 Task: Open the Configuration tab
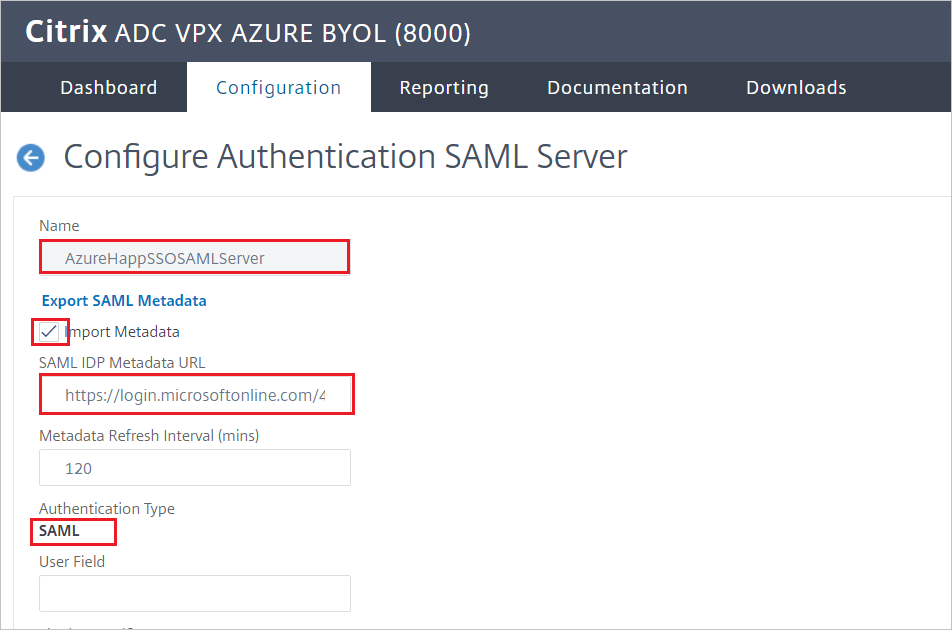278,87
